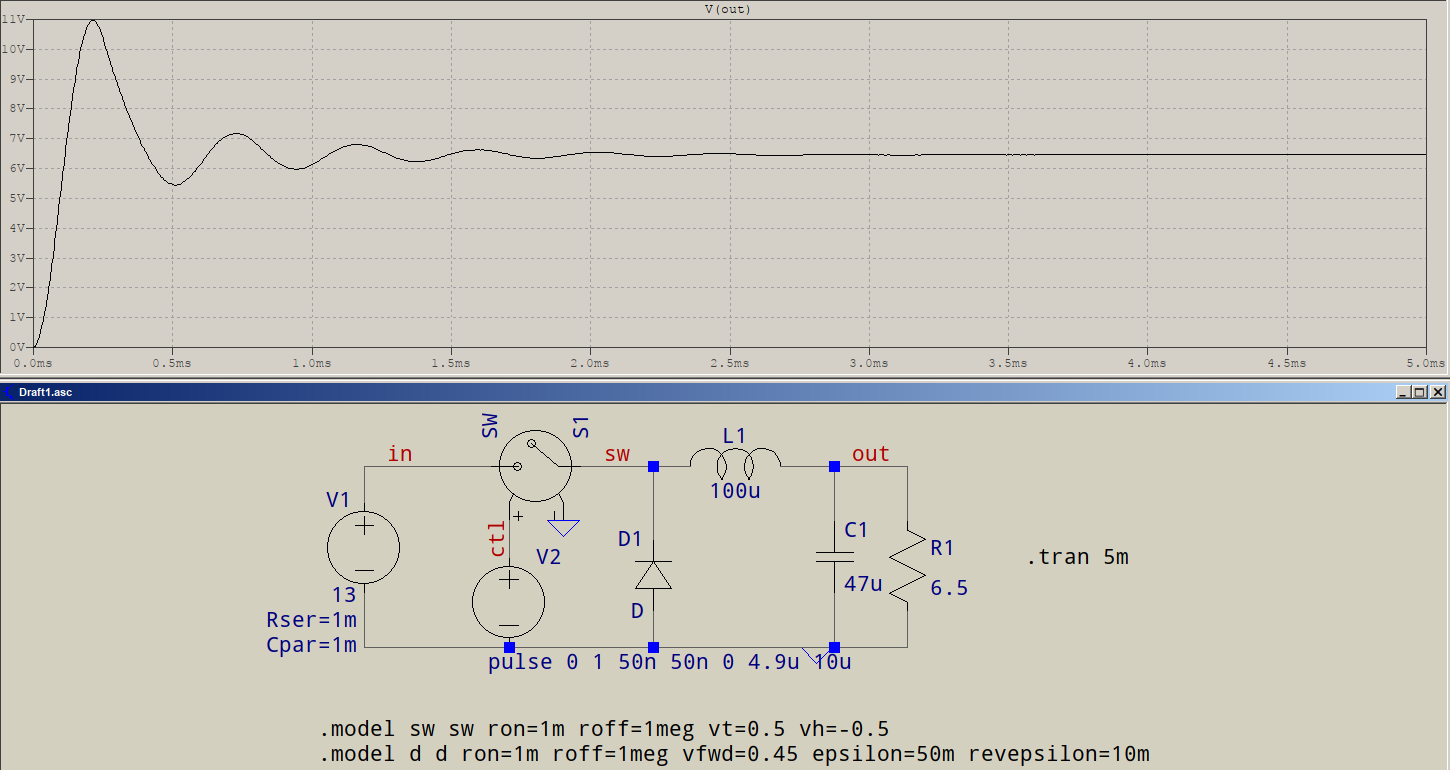Screen dimensions: 1450x770
Task: Click the V1 reference designator label
Action: [x=339, y=500]
